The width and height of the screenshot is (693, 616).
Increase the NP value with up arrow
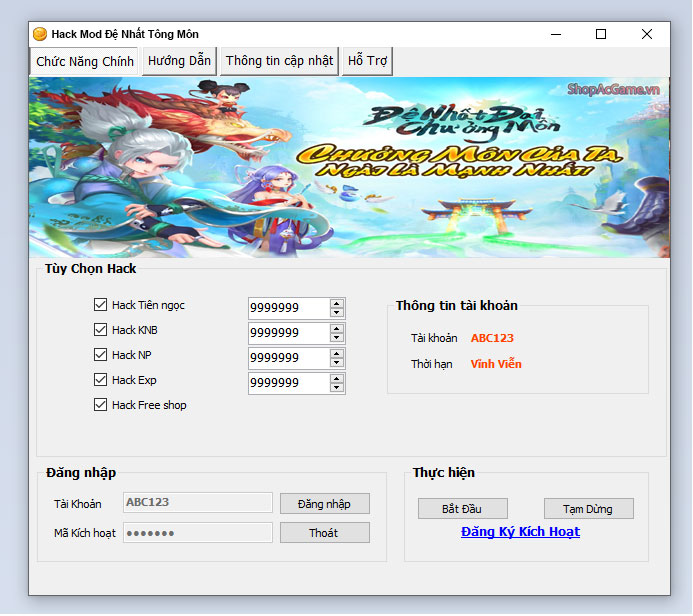(337, 354)
